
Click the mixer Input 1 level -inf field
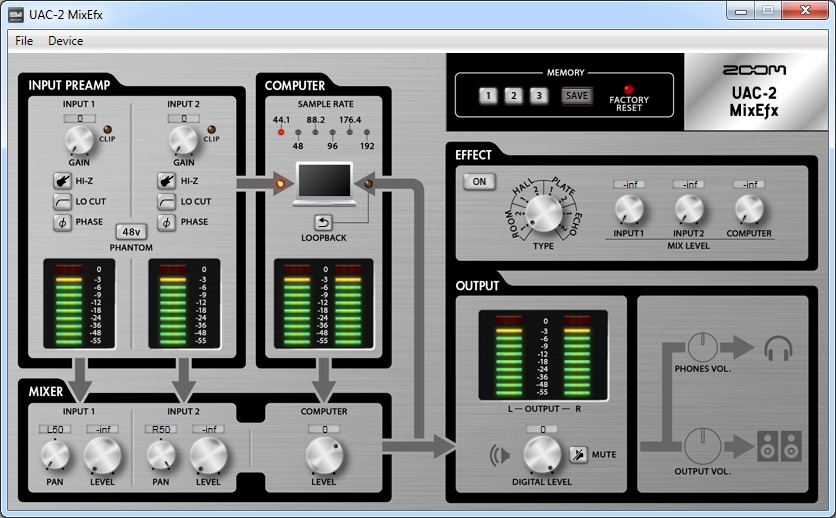pyautogui.click(x=102, y=429)
